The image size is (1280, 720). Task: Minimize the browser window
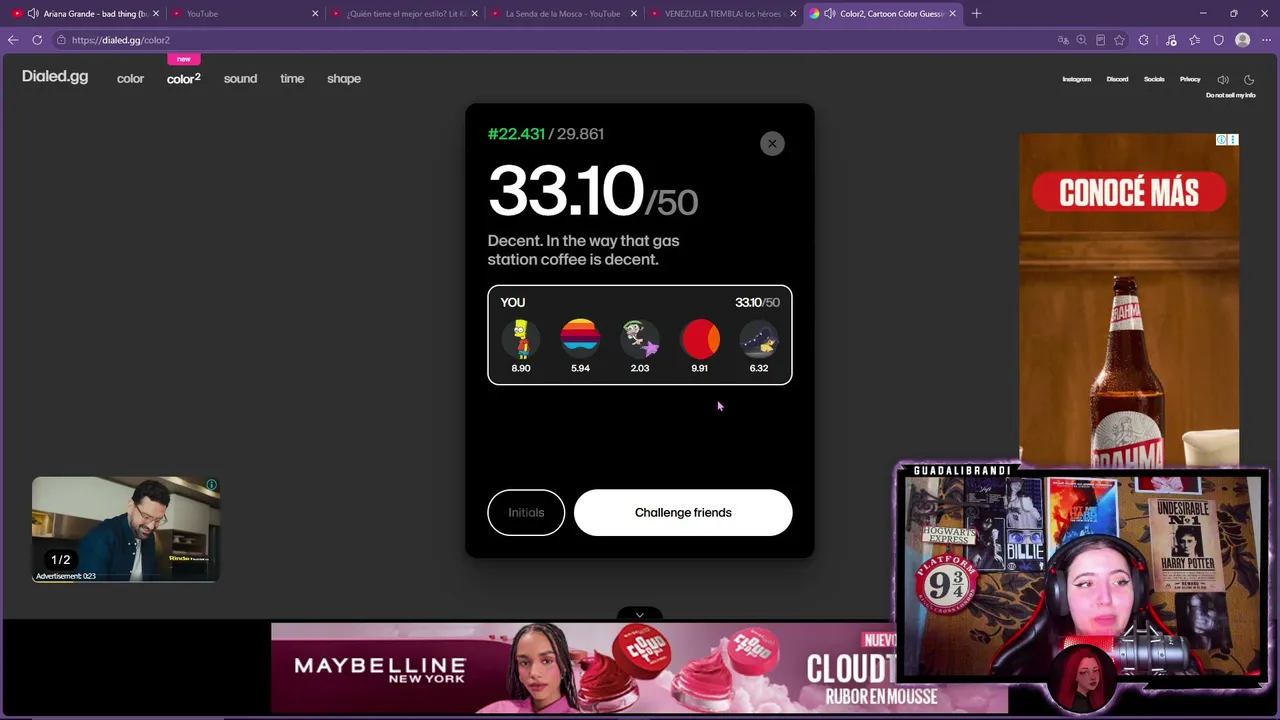coord(1203,14)
